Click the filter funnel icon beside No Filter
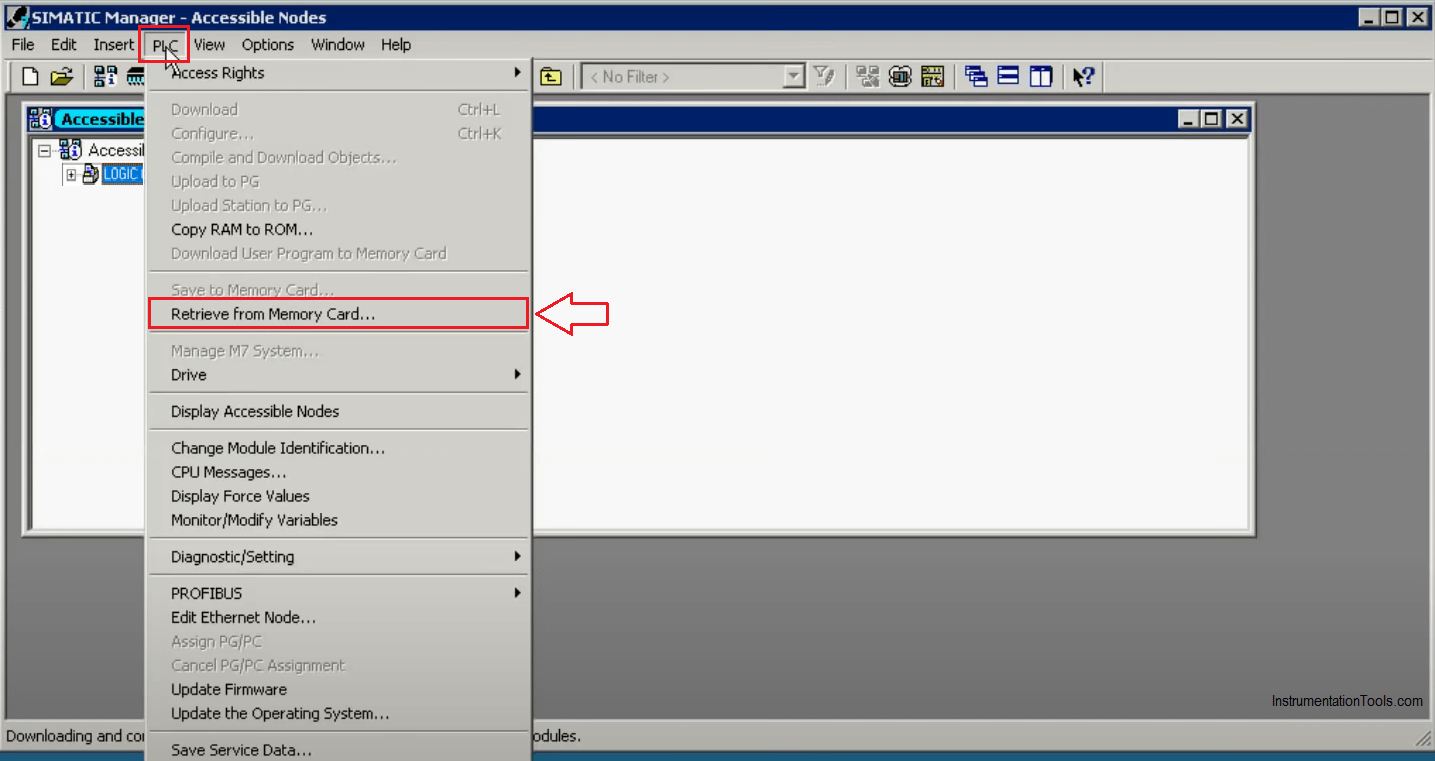The image size is (1435, 761). point(823,77)
